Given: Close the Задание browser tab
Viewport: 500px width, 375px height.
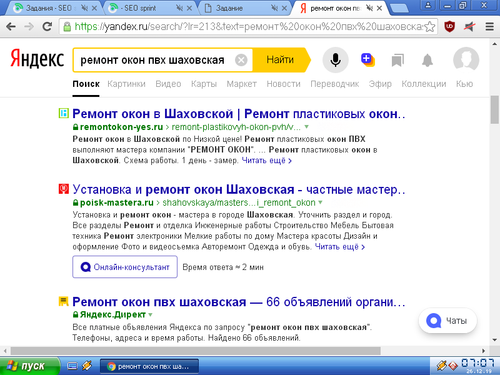Looking at the screenshot, I should tap(284, 8).
